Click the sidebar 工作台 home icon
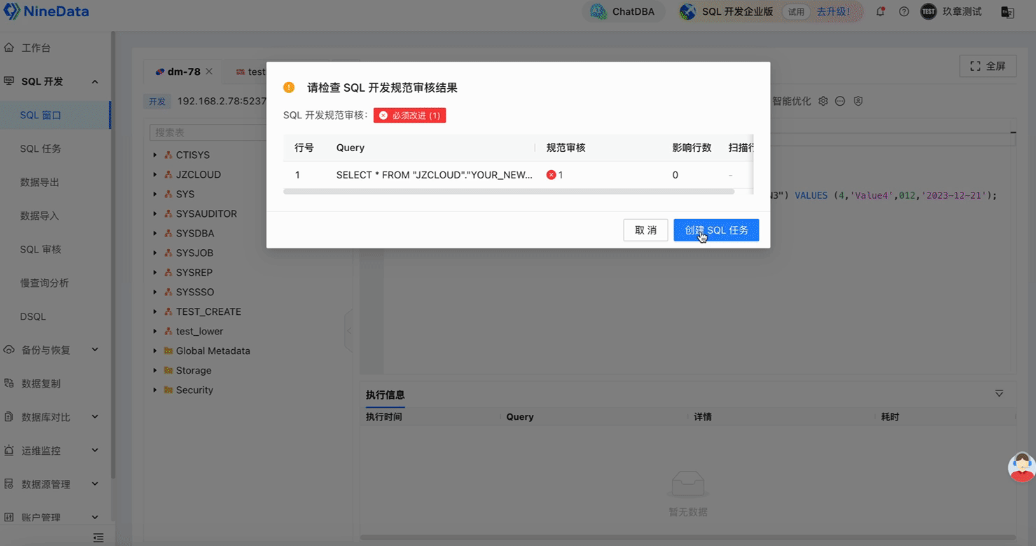The image size is (1036, 546). tap(9, 48)
